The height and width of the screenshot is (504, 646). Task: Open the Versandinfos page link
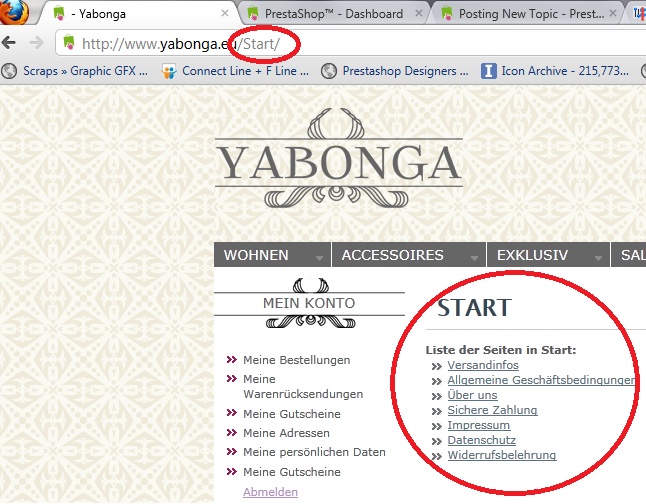[x=483, y=365]
